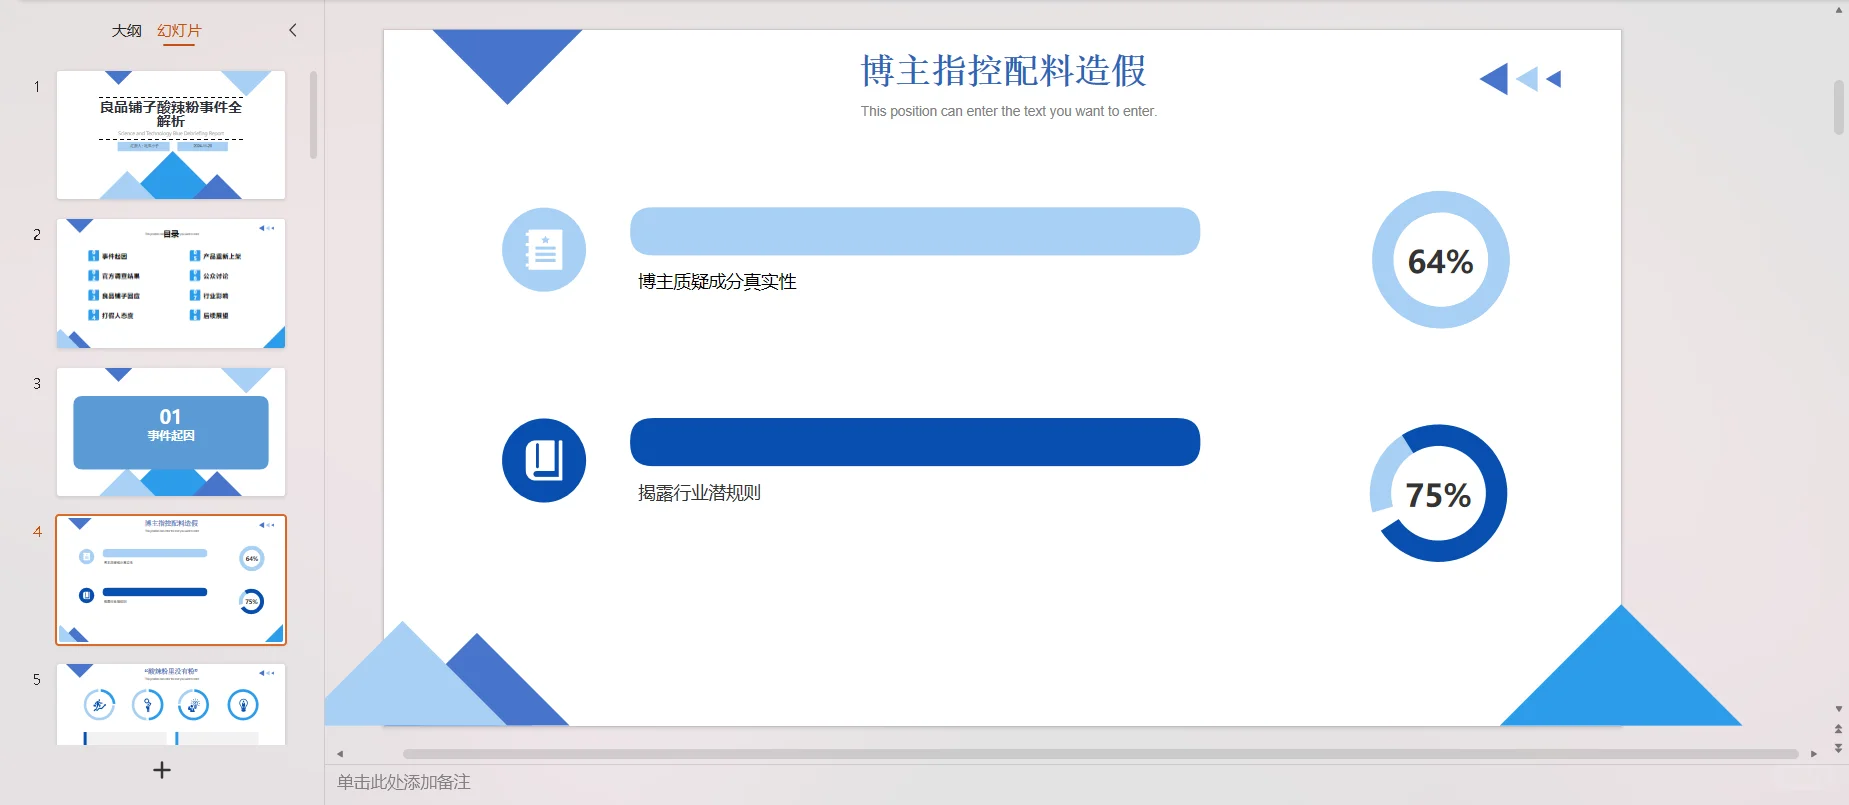Viewport: 1849px width, 805px height.
Task: Click the vertical scrollbar up arrow
Action: [x=1838, y=10]
